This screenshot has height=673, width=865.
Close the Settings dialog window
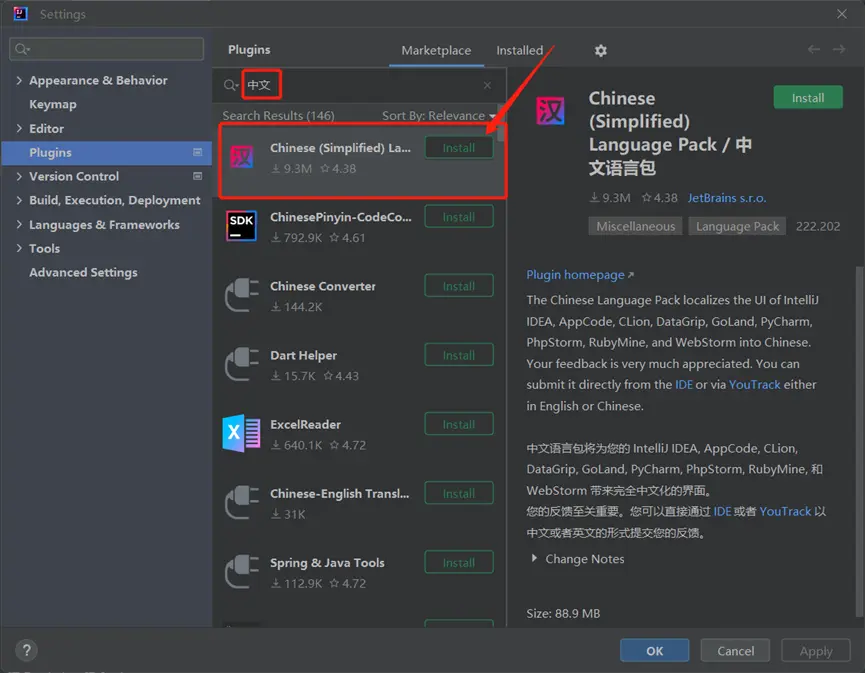(x=842, y=14)
